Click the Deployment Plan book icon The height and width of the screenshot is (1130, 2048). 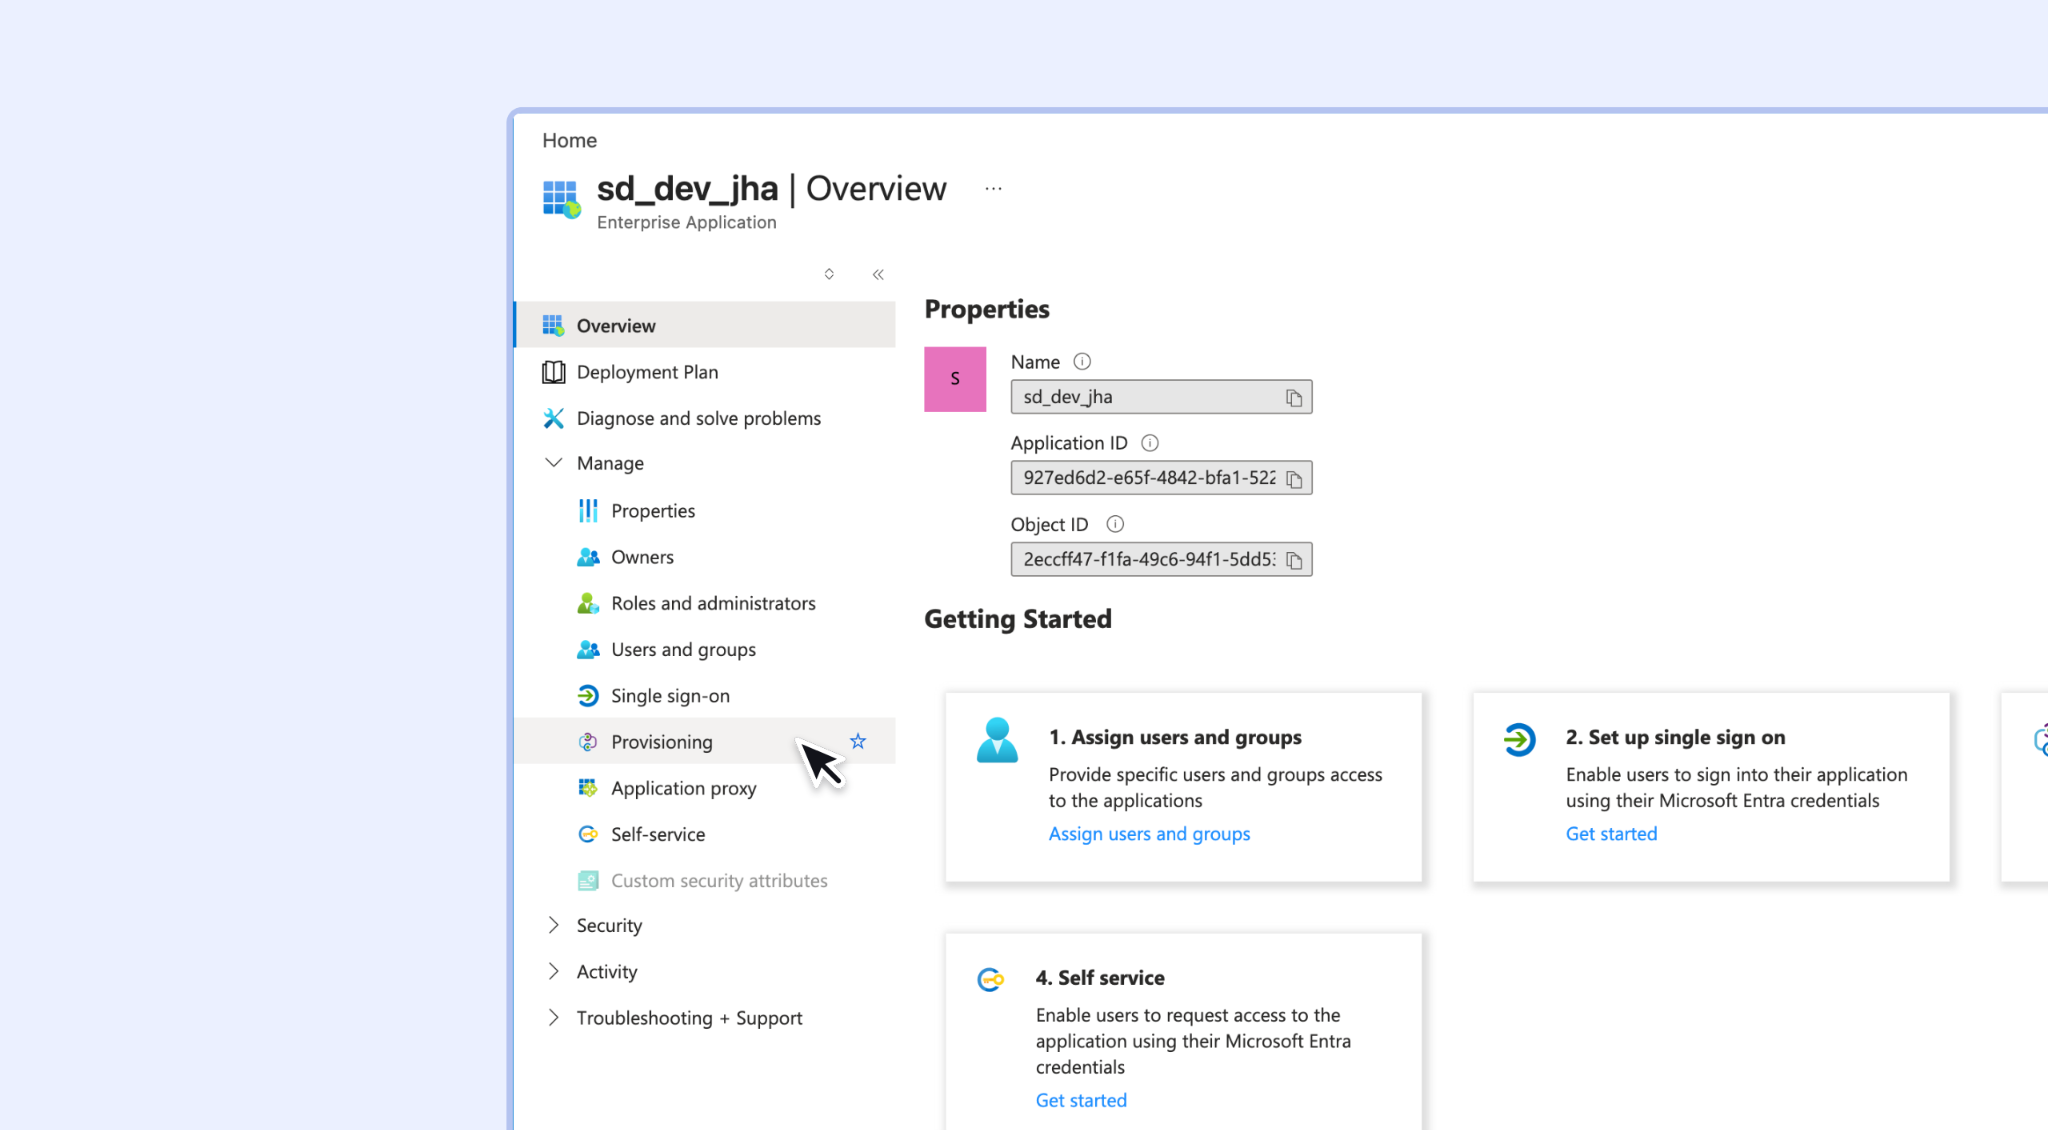553,372
